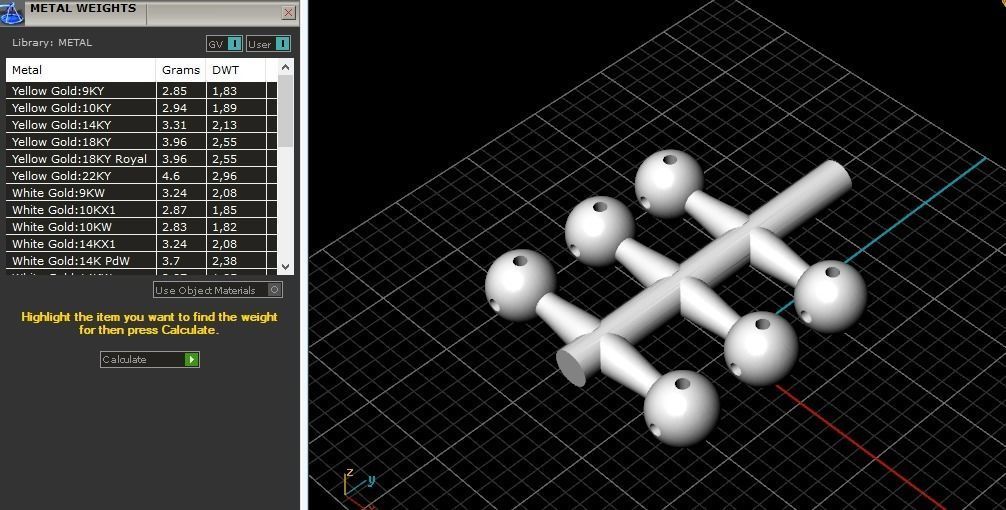Sort by the Metal column header

81,70
